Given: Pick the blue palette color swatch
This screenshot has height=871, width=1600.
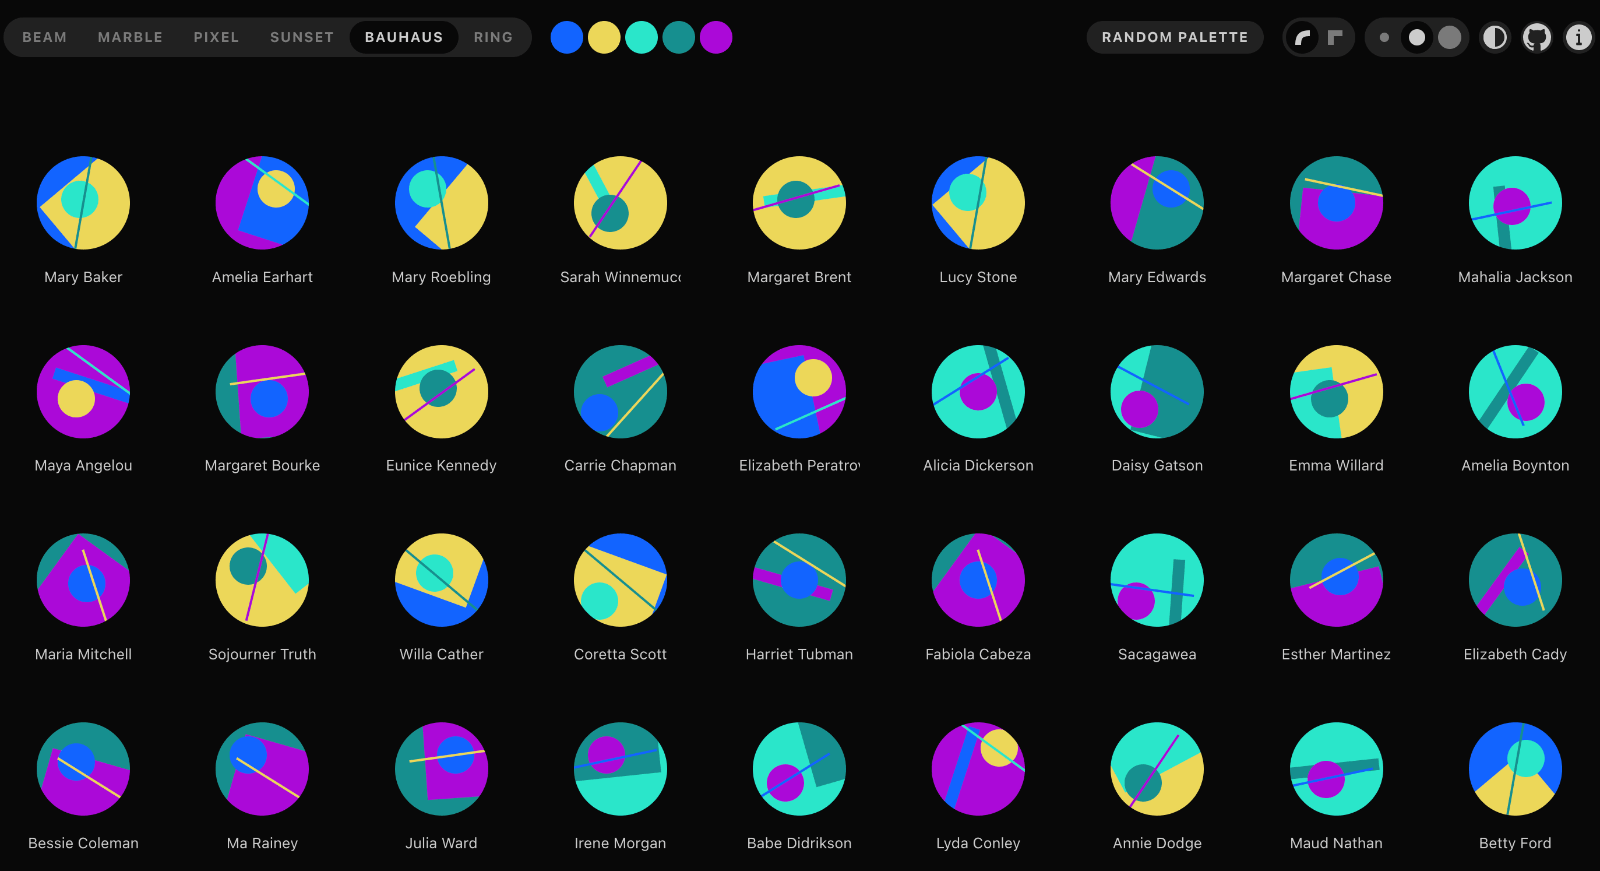Looking at the screenshot, I should pyautogui.click(x=567, y=38).
